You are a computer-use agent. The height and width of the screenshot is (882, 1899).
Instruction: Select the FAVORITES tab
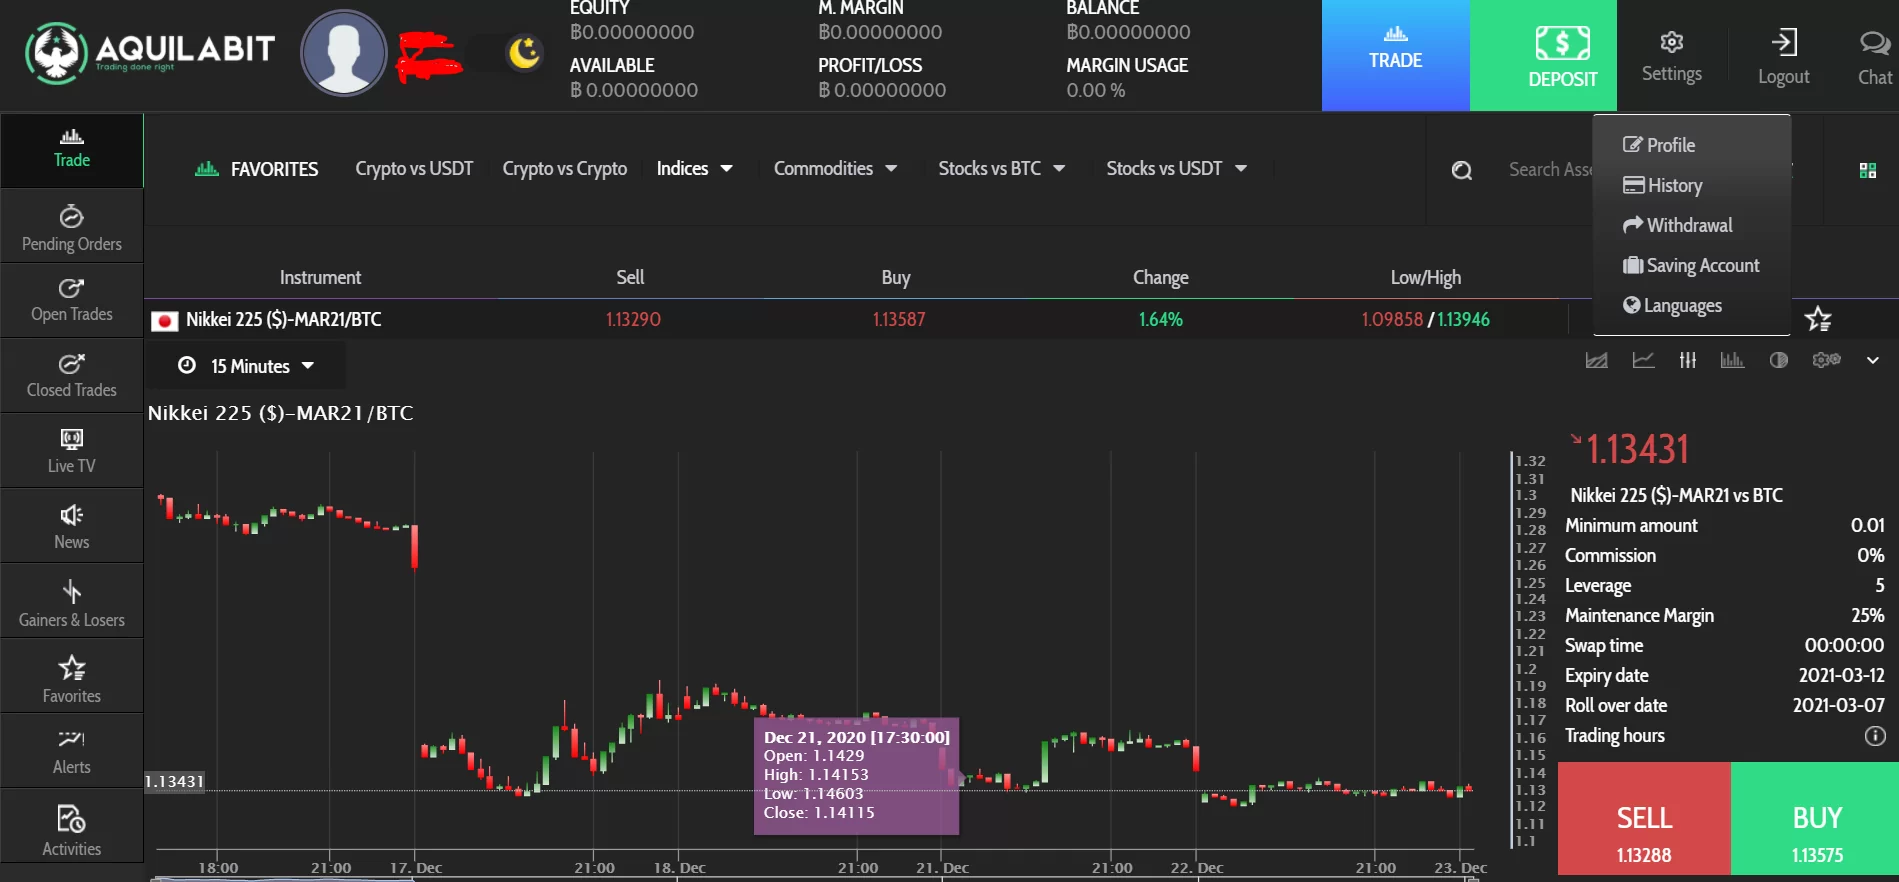point(256,169)
